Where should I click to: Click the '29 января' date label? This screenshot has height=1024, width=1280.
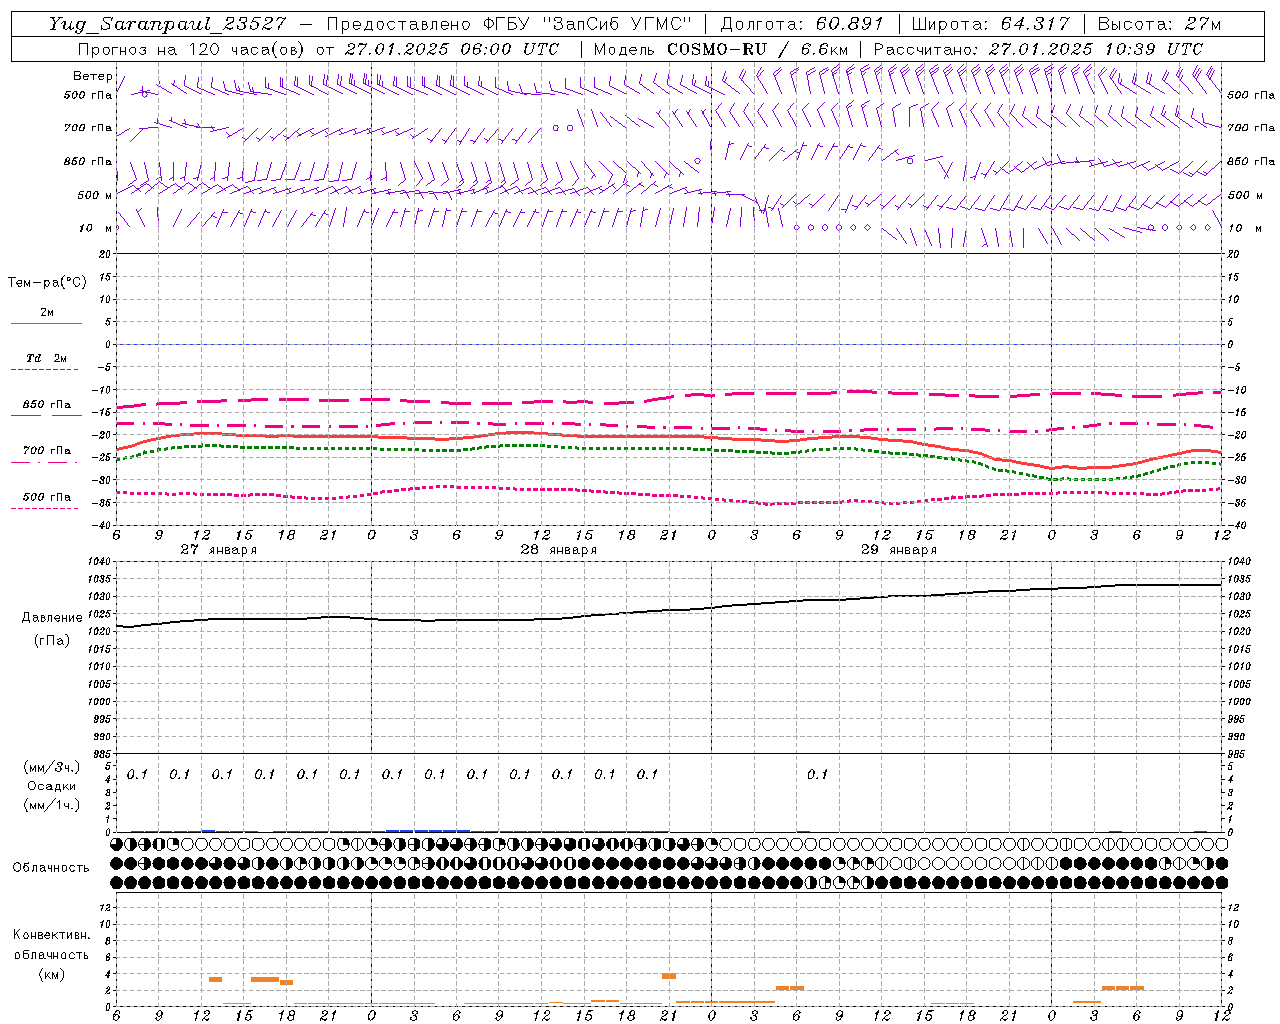point(899,550)
